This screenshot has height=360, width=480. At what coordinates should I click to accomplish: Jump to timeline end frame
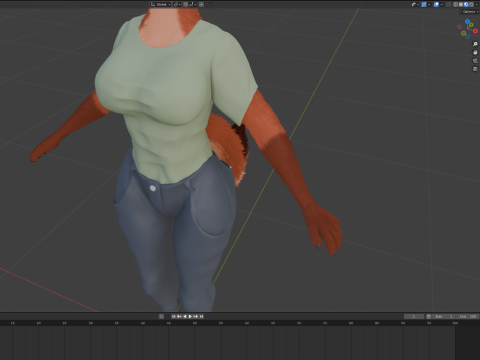point(201,316)
